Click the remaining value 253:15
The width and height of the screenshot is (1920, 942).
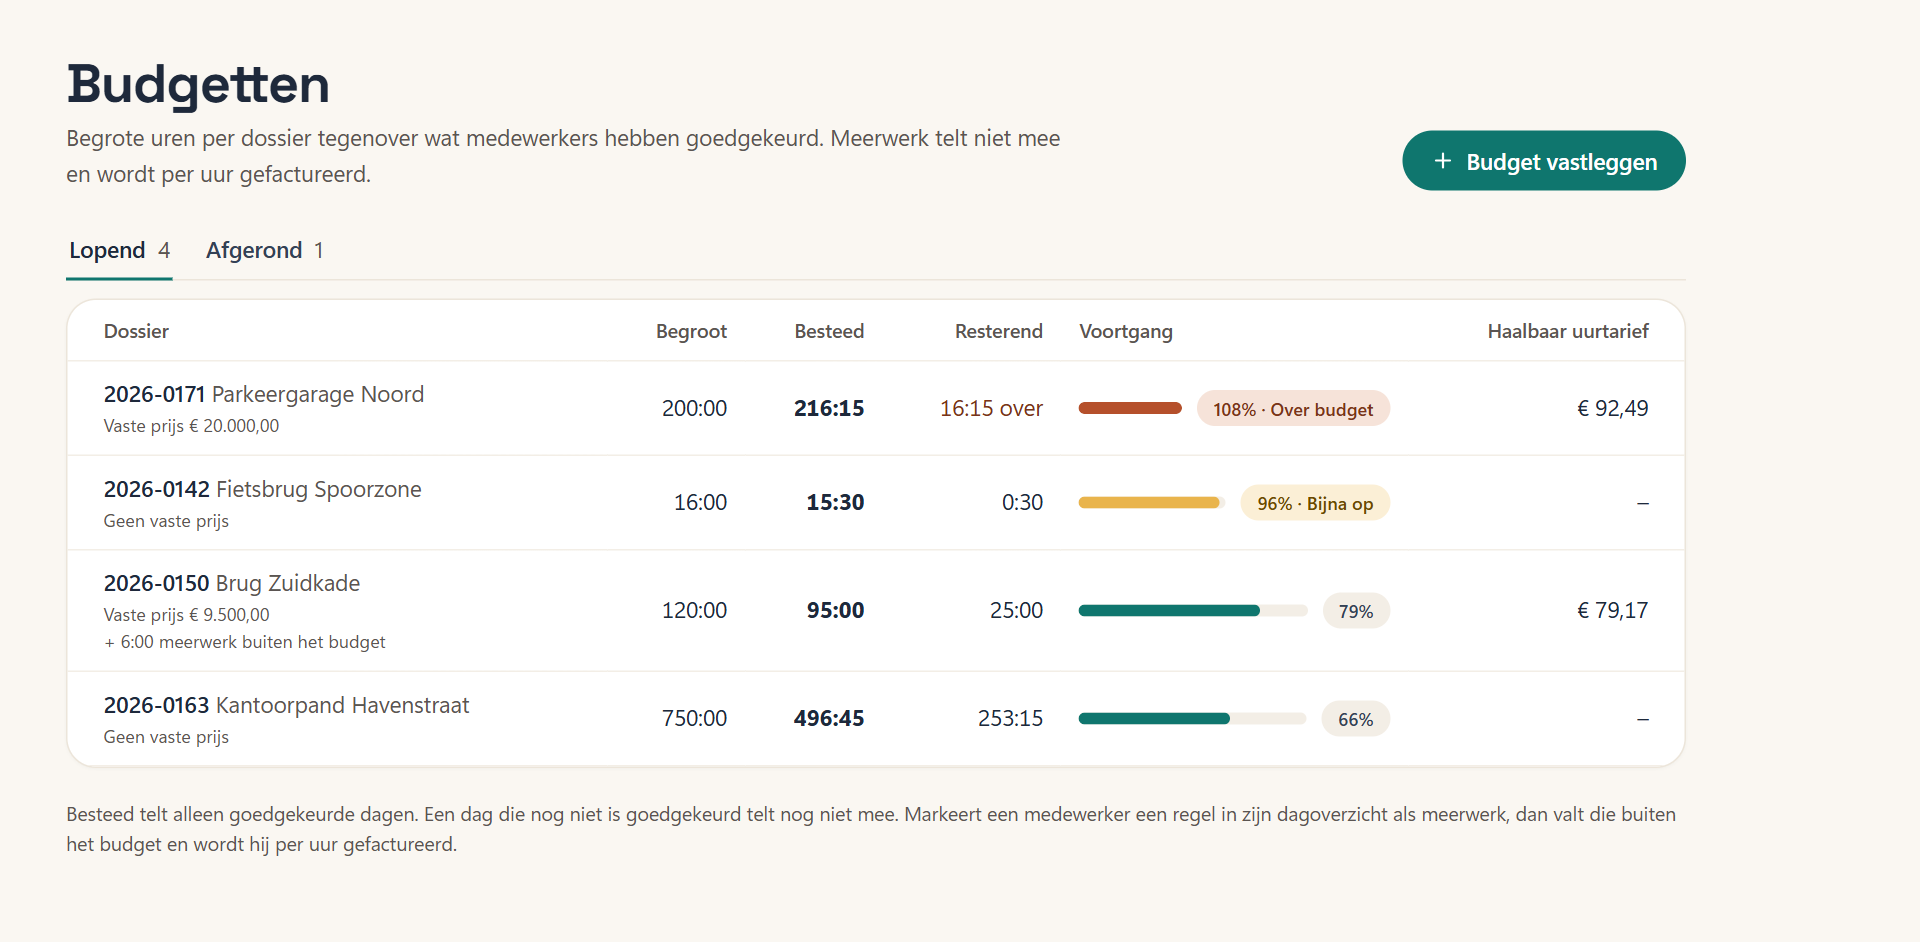1010,718
